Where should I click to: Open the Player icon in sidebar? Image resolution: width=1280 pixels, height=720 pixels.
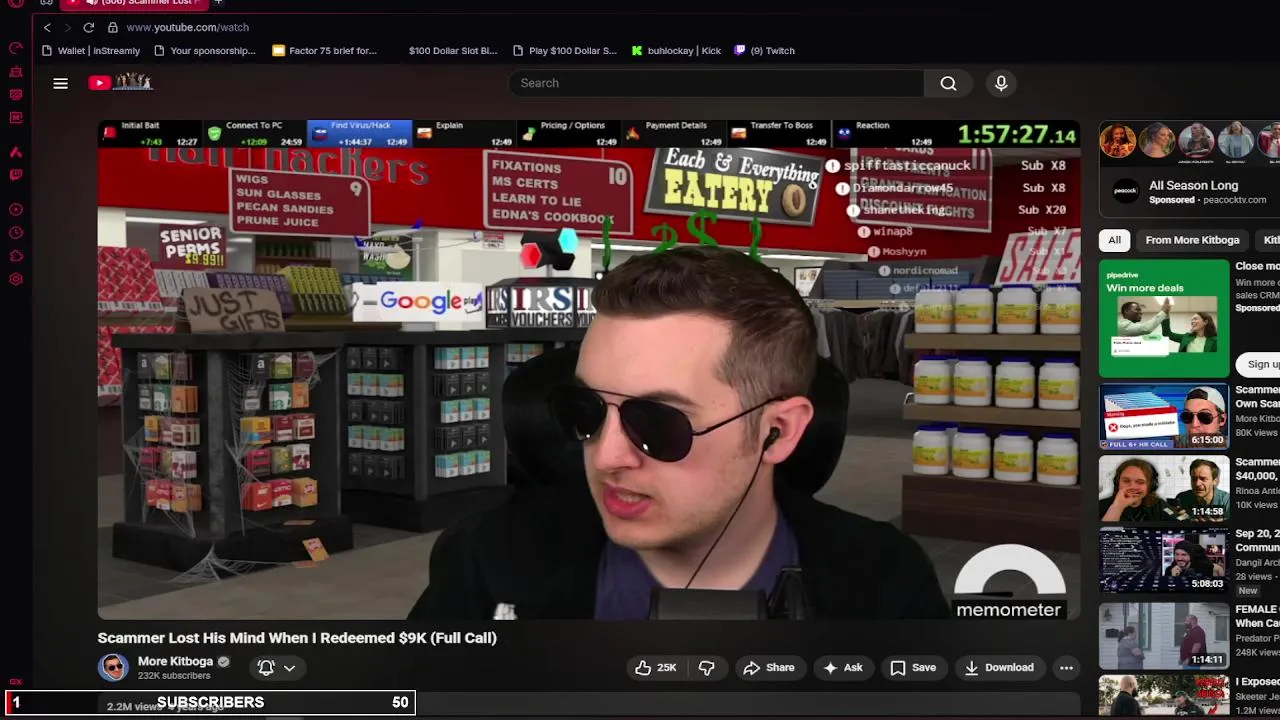[x=16, y=210]
